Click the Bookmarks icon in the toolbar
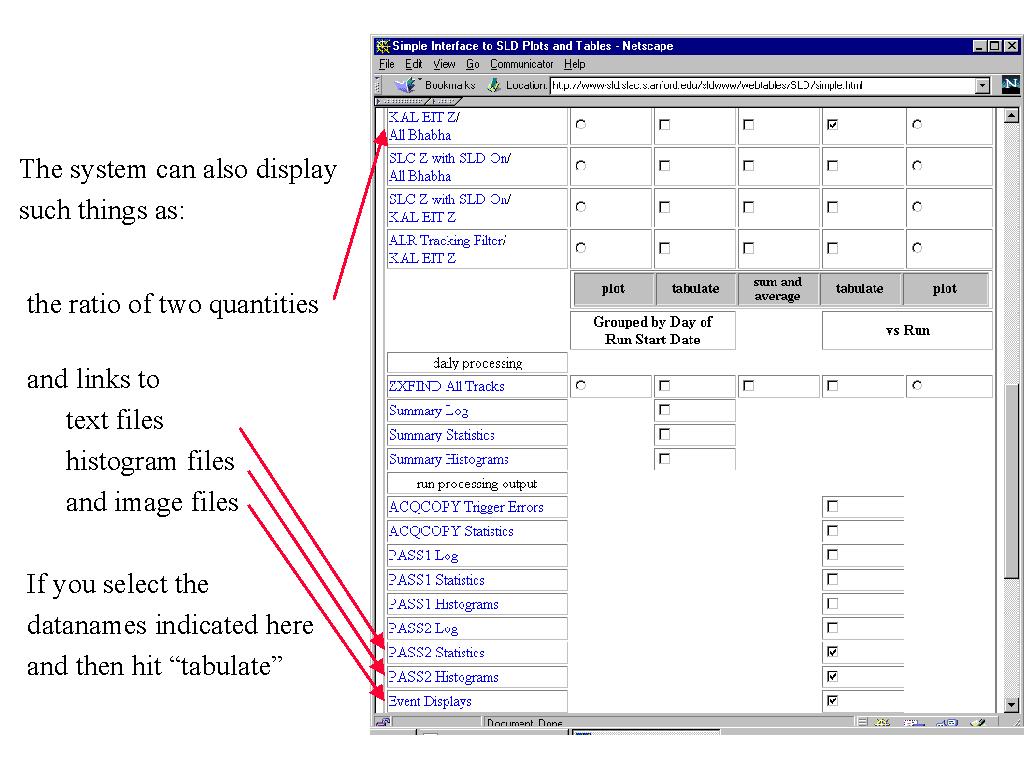 (x=405, y=85)
